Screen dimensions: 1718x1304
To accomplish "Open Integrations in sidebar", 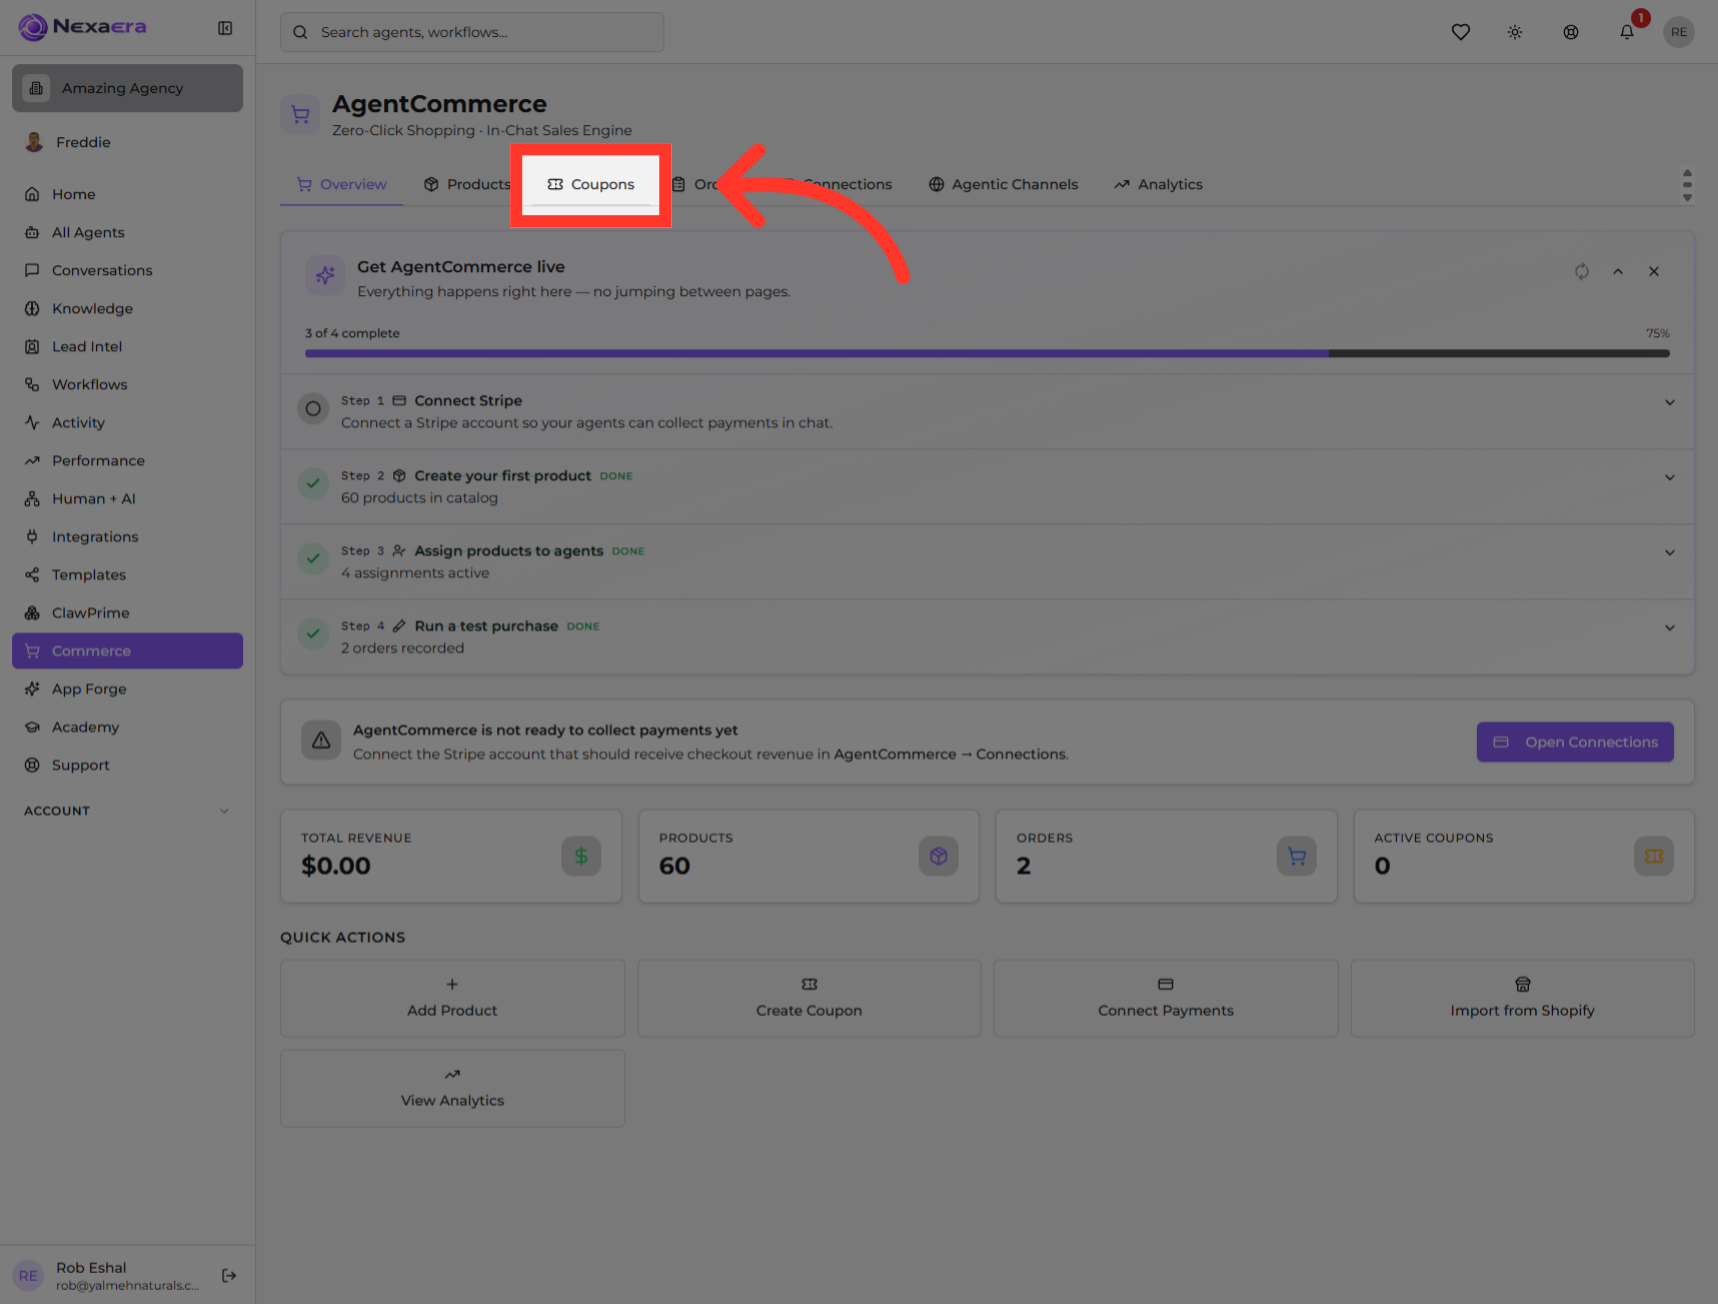I will 127,536.
